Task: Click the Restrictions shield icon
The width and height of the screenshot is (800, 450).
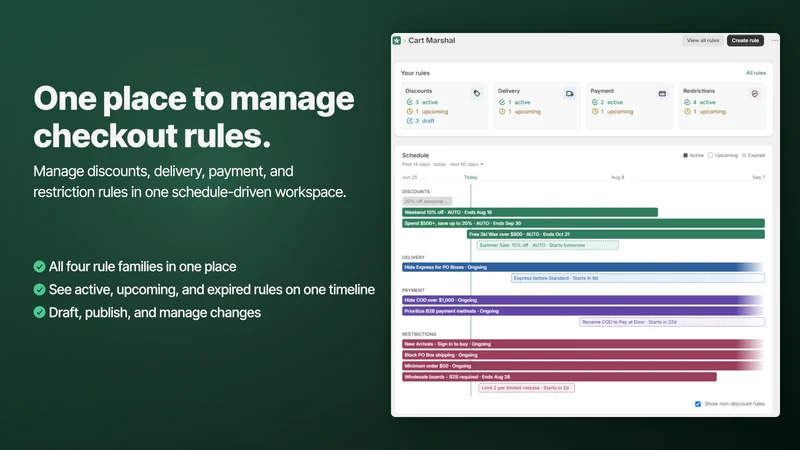Action: pos(755,93)
